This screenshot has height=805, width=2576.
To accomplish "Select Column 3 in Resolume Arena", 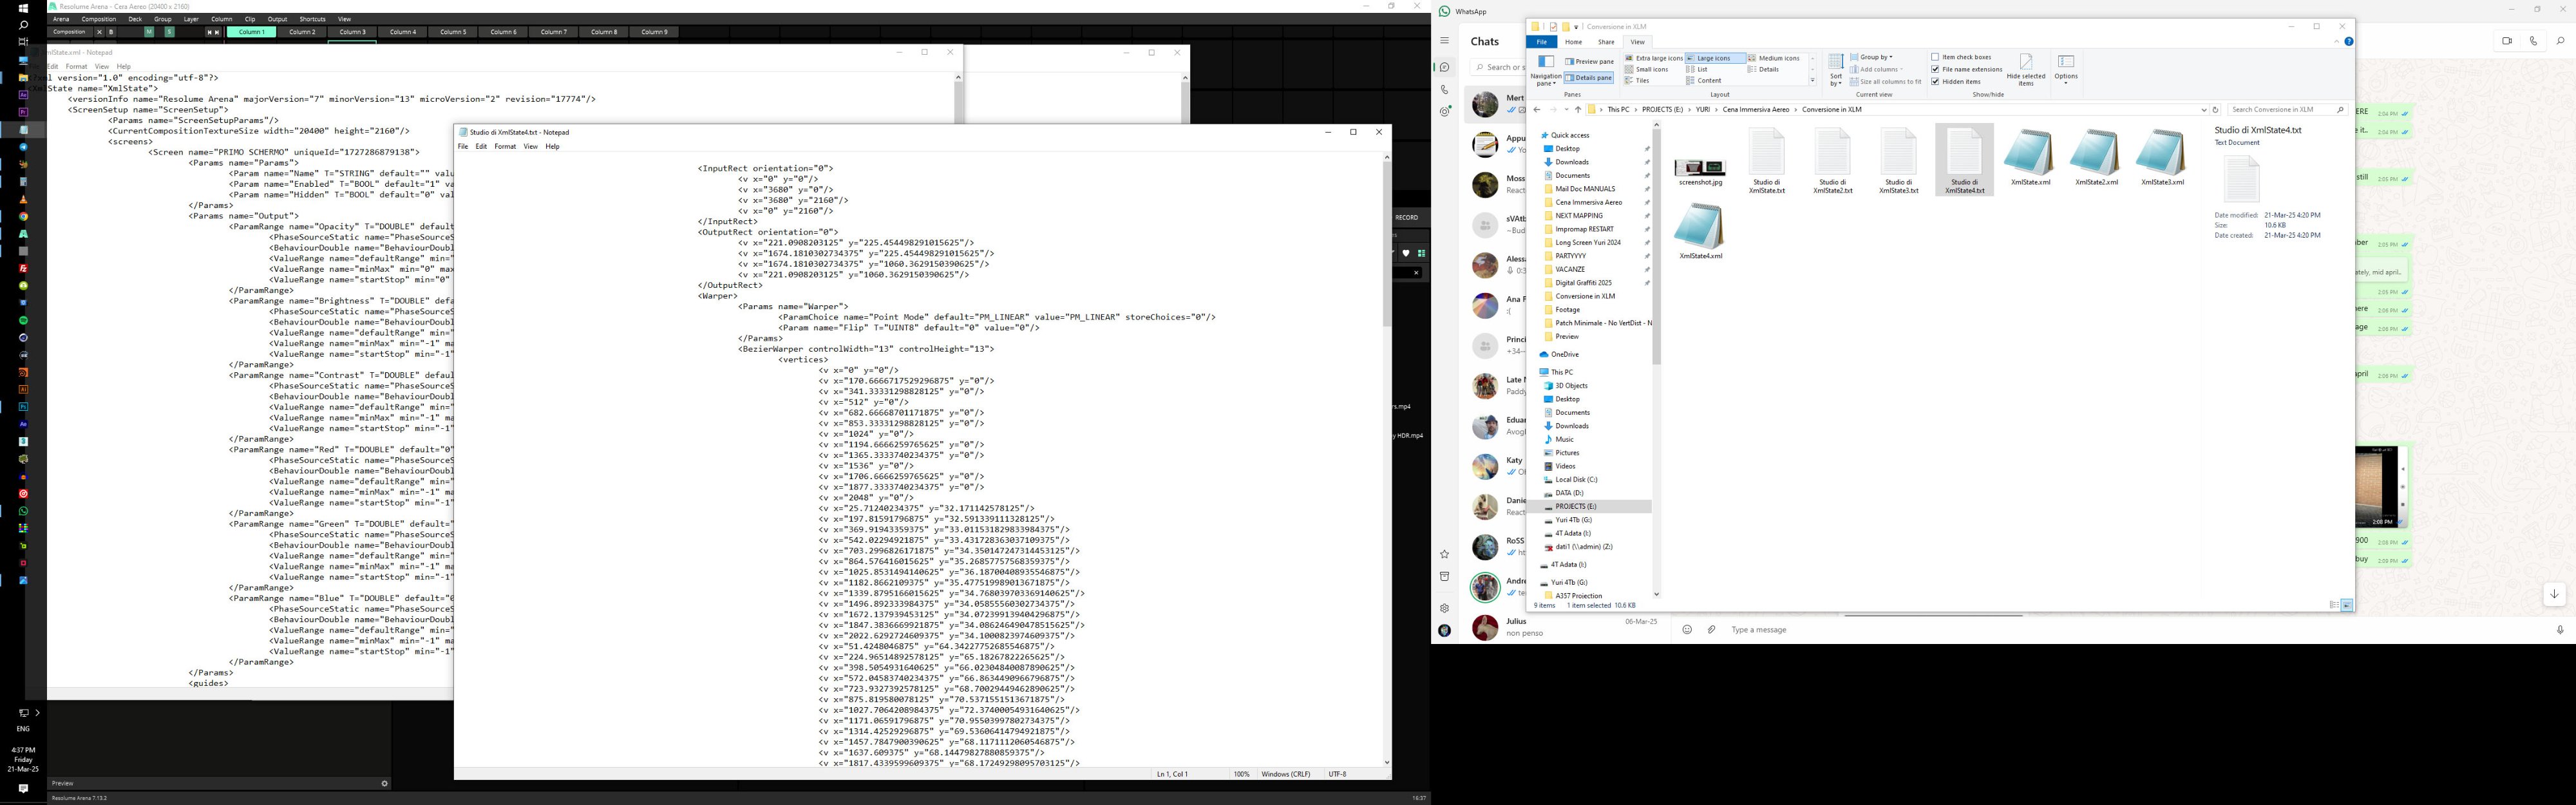I will 352,32.
